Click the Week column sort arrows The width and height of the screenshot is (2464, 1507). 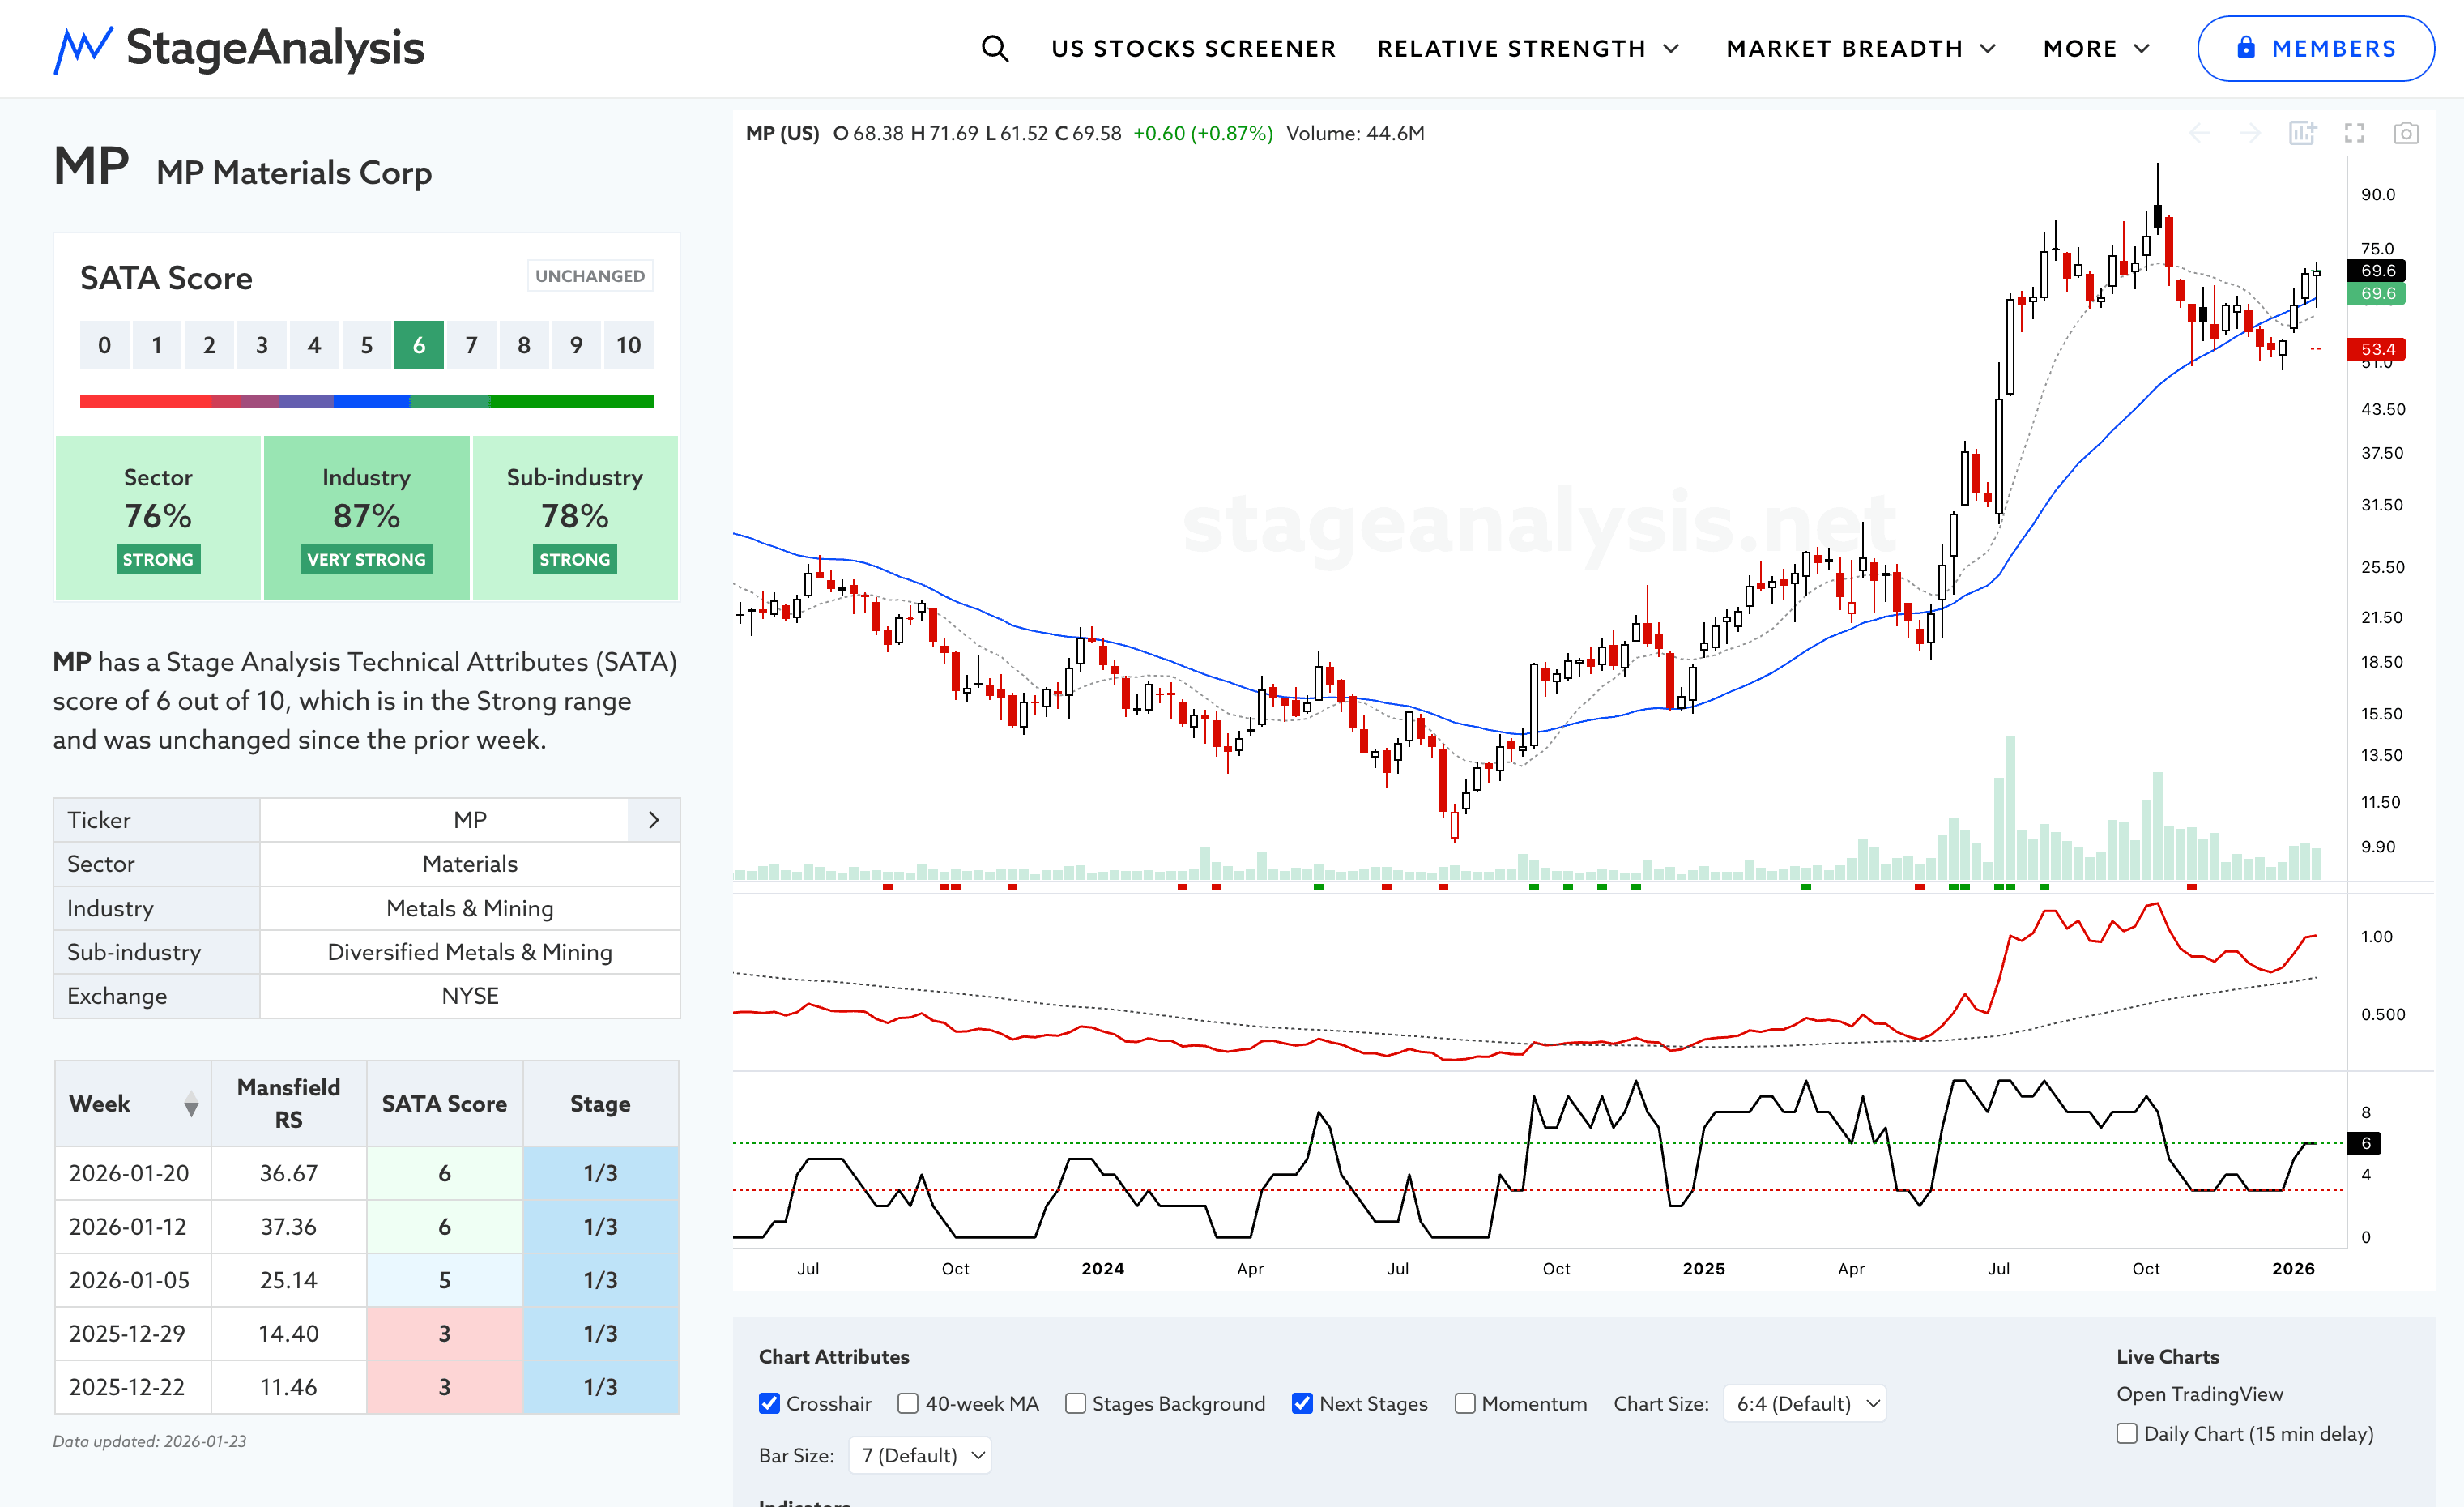pos(191,1104)
